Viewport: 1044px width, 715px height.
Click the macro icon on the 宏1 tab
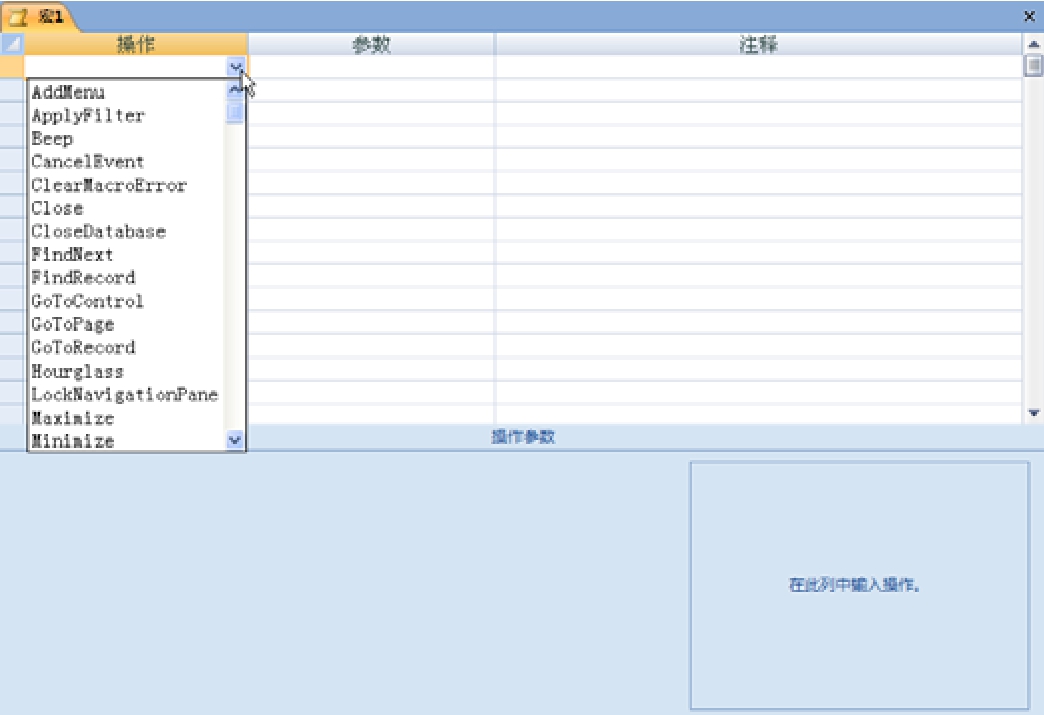(17, 16)
